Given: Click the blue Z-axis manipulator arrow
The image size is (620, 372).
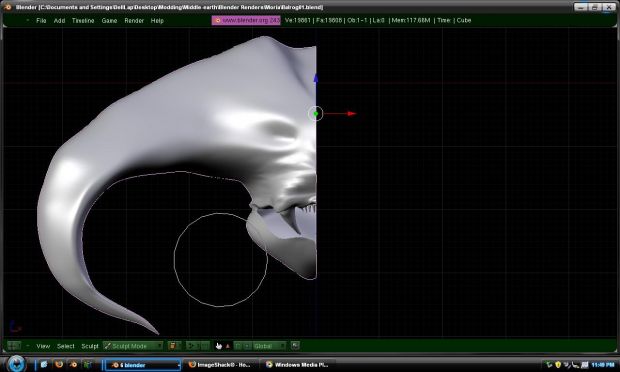Looking at the screenshot, I should [x=316, y=78].
